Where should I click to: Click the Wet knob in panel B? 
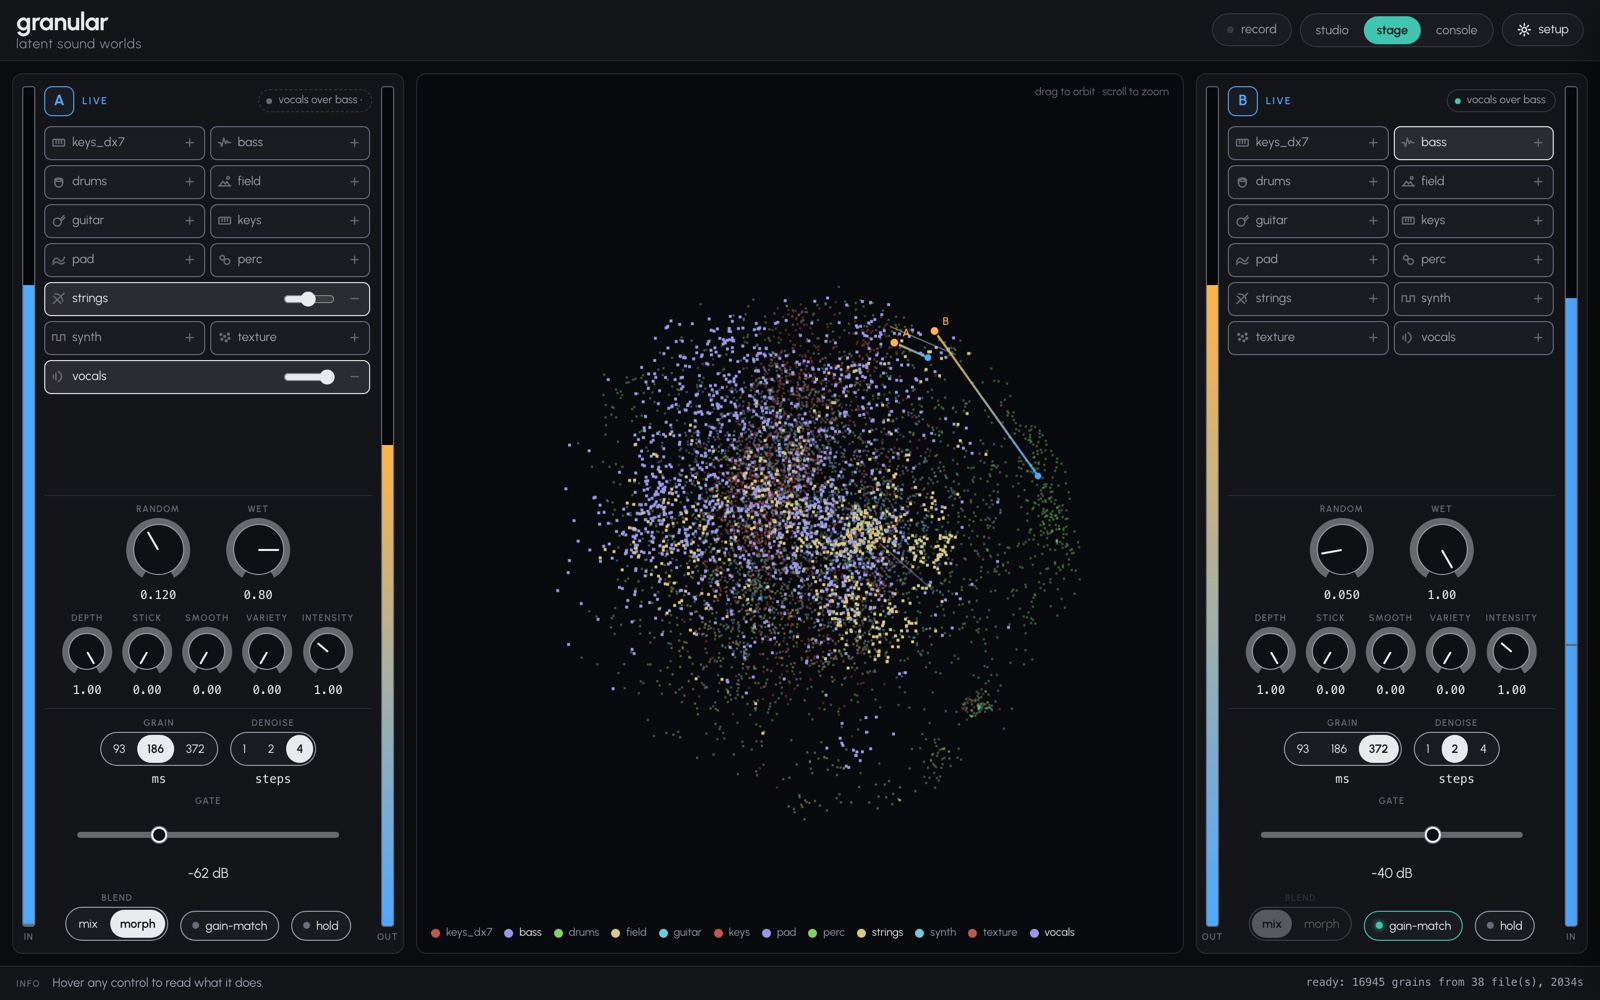click(1441, 549)
